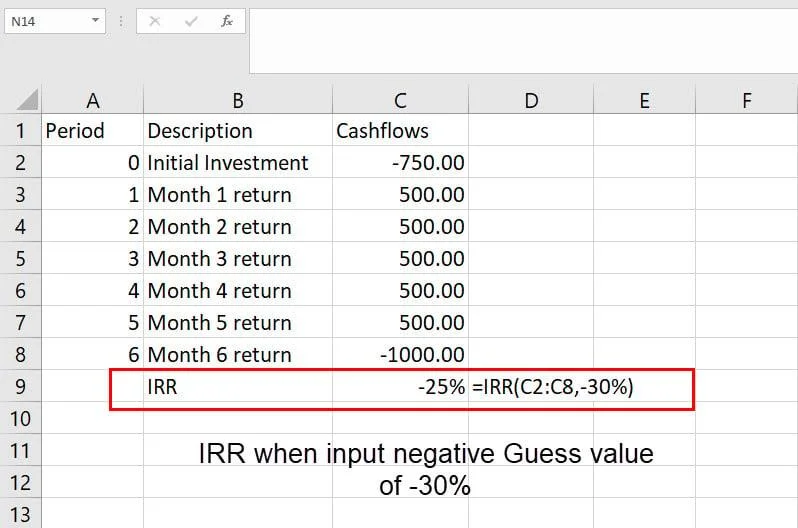Select column F header
Viewport: 798px width, 528px height.
746,100
